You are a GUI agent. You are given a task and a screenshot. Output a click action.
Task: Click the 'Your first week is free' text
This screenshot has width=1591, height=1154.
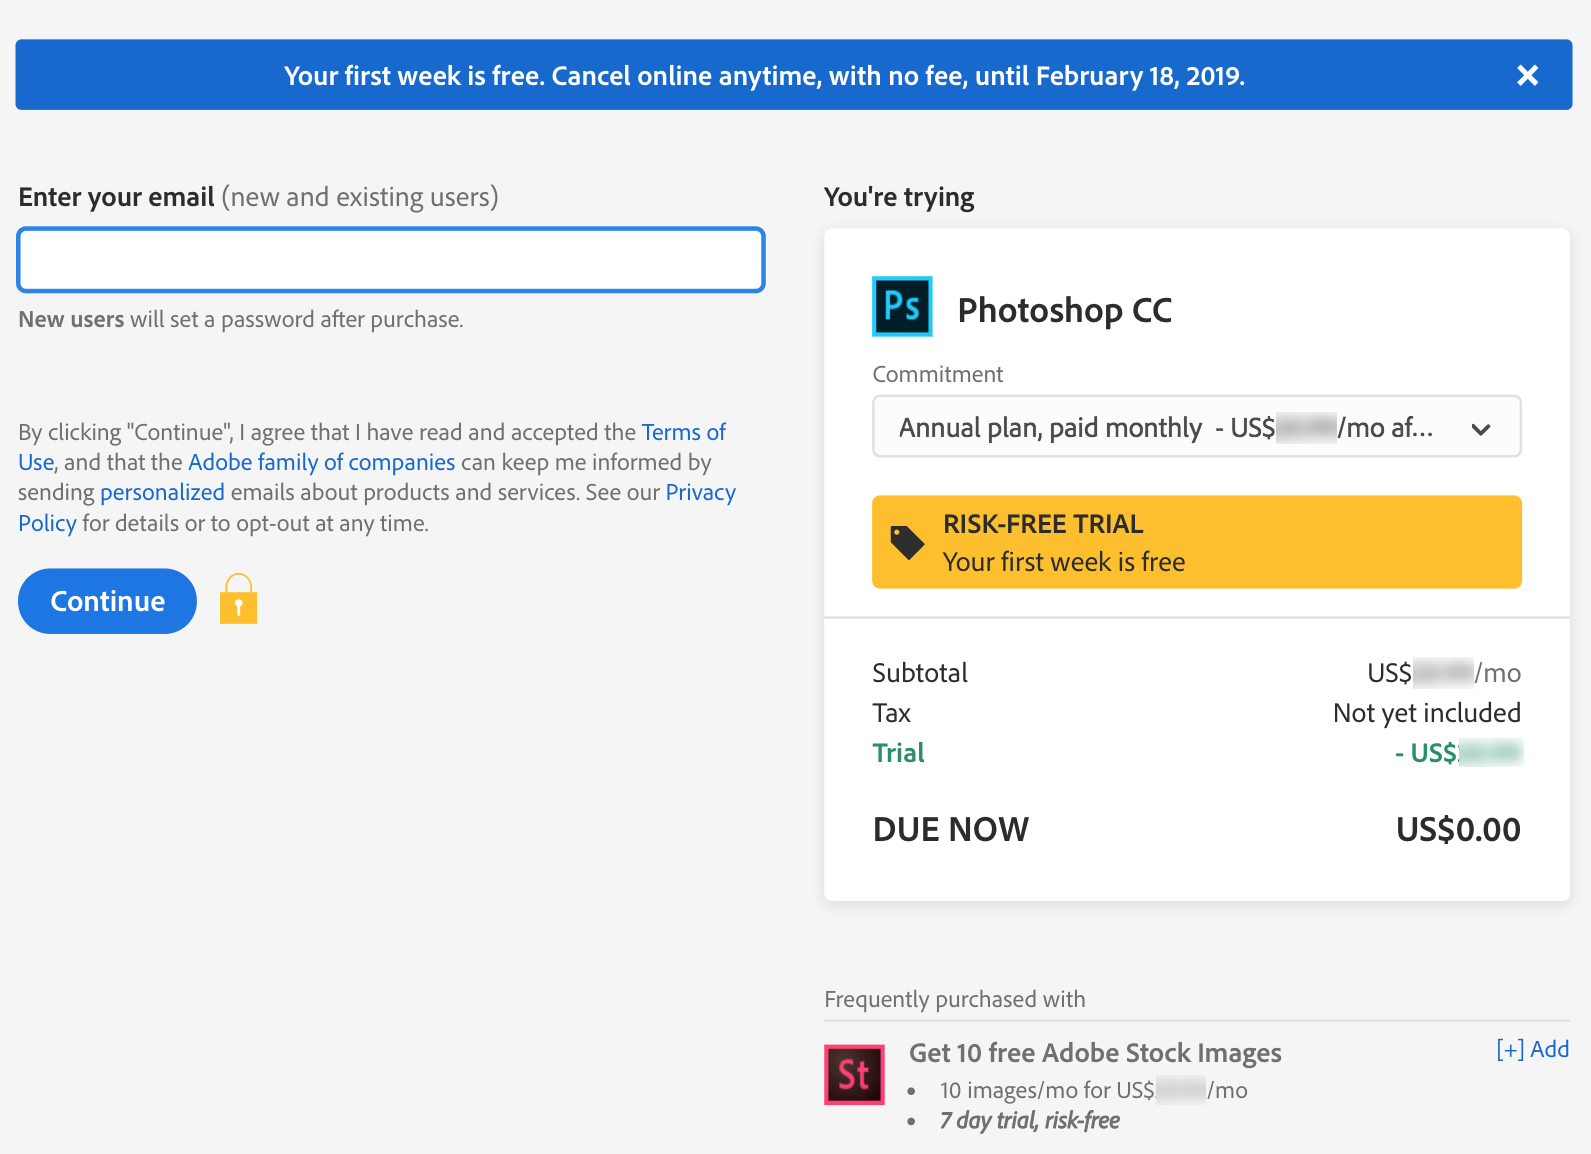coord(1064,562)
